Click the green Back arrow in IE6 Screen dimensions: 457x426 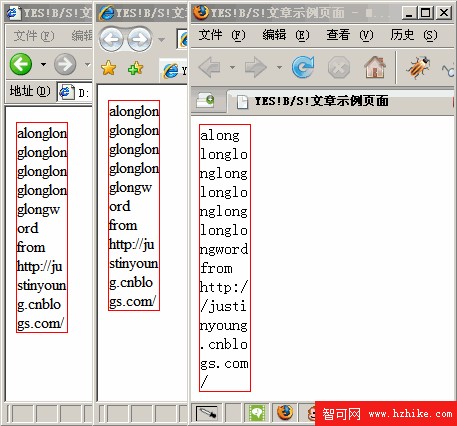coord(21,64)
